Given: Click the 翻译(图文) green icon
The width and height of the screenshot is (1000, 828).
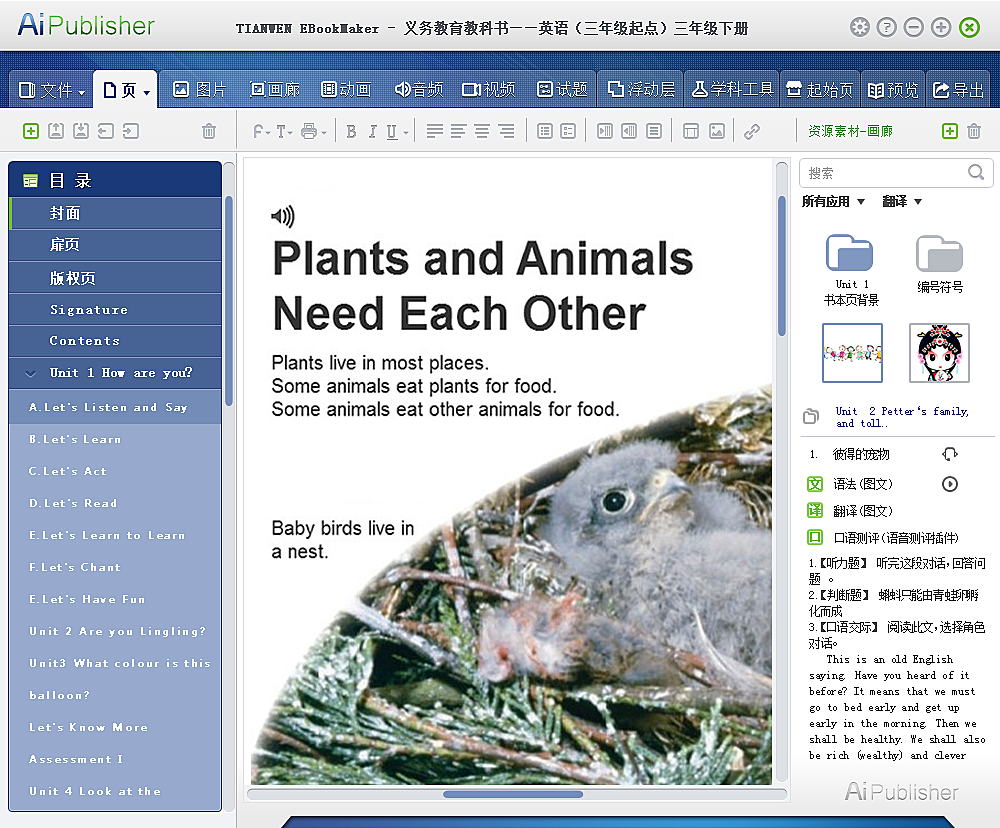Looking at the screenshot, I should (815, 510).
